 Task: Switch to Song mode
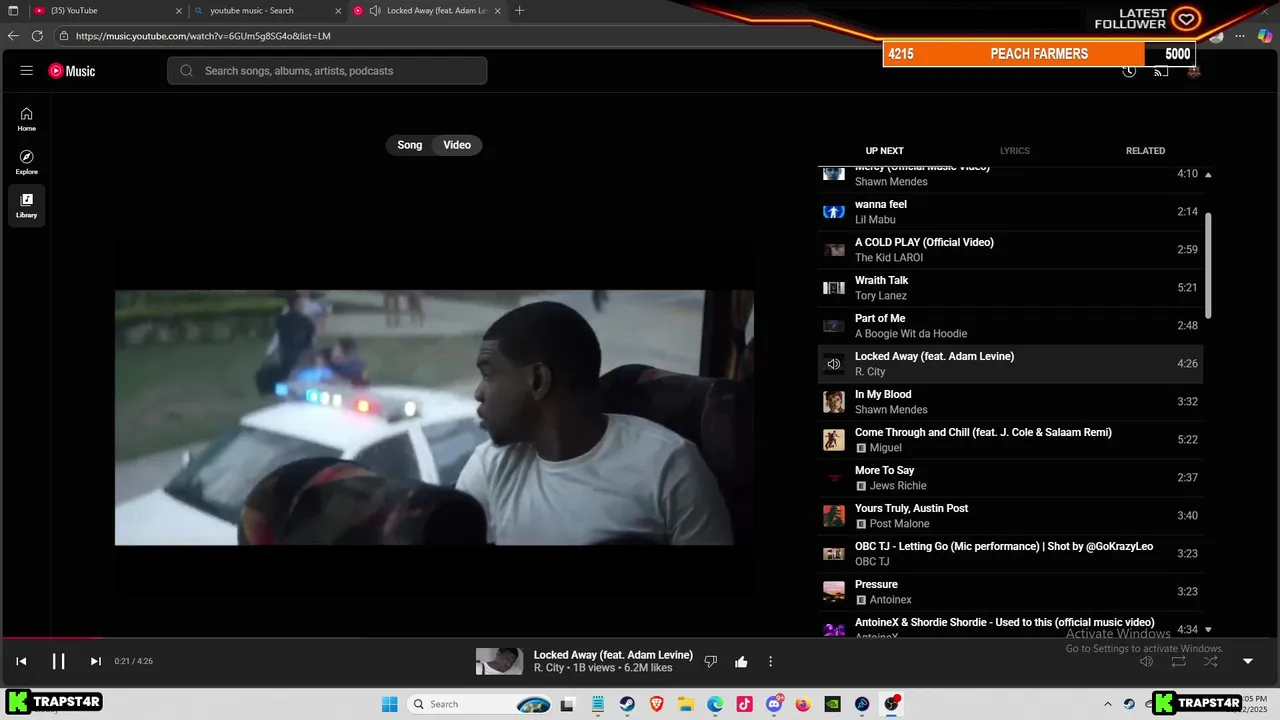click(410, 145)
